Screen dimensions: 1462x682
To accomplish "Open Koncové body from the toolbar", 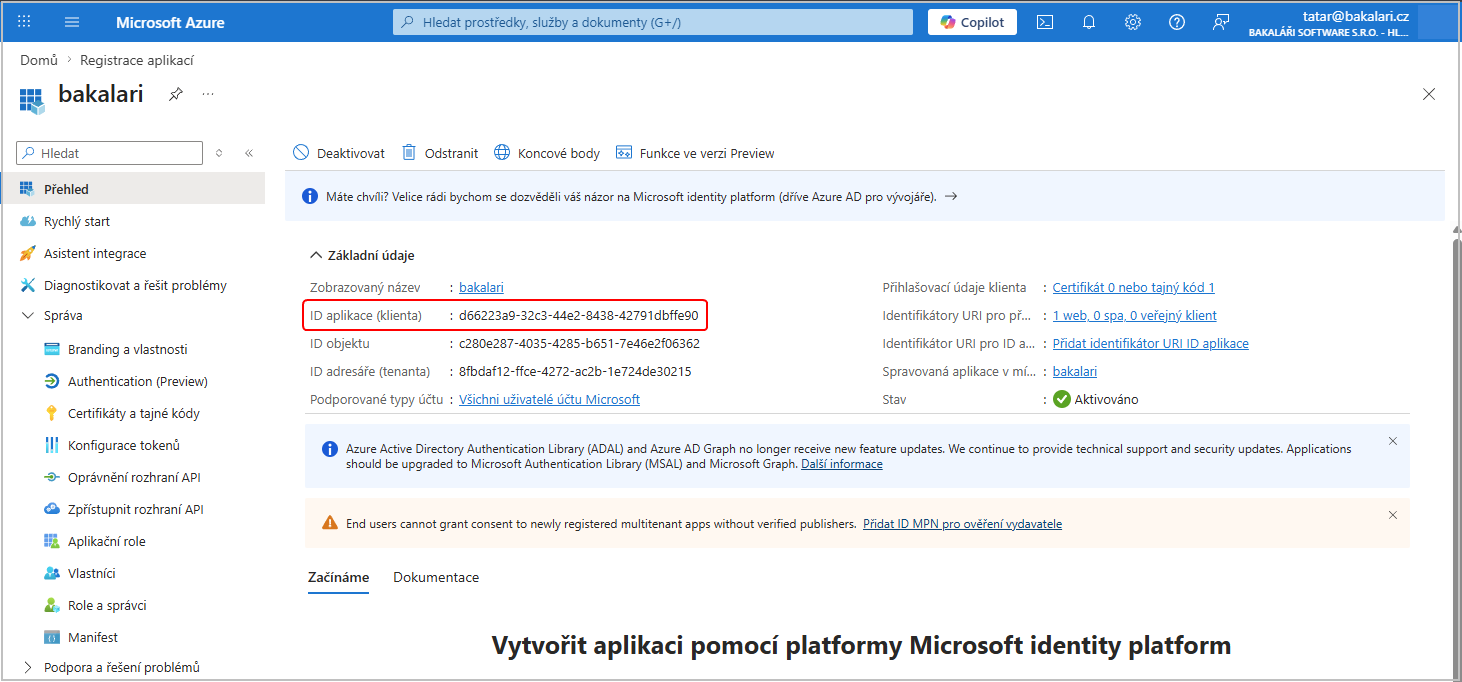I will click(547, 153).
